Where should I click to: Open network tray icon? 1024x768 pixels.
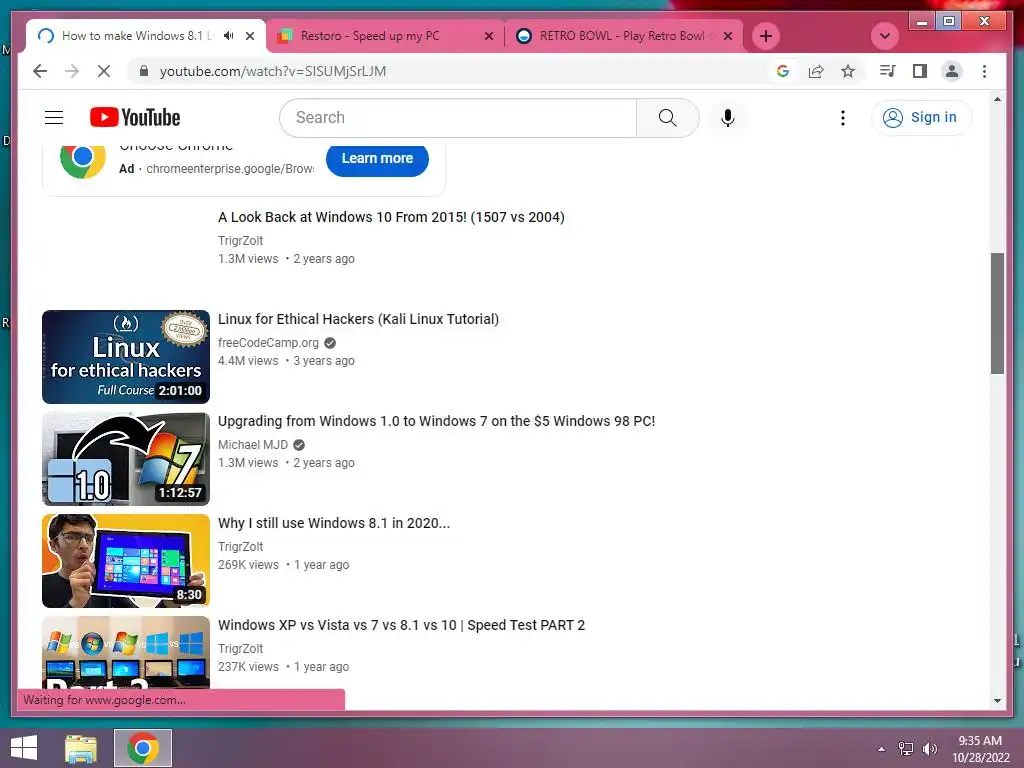click(906, 749)
